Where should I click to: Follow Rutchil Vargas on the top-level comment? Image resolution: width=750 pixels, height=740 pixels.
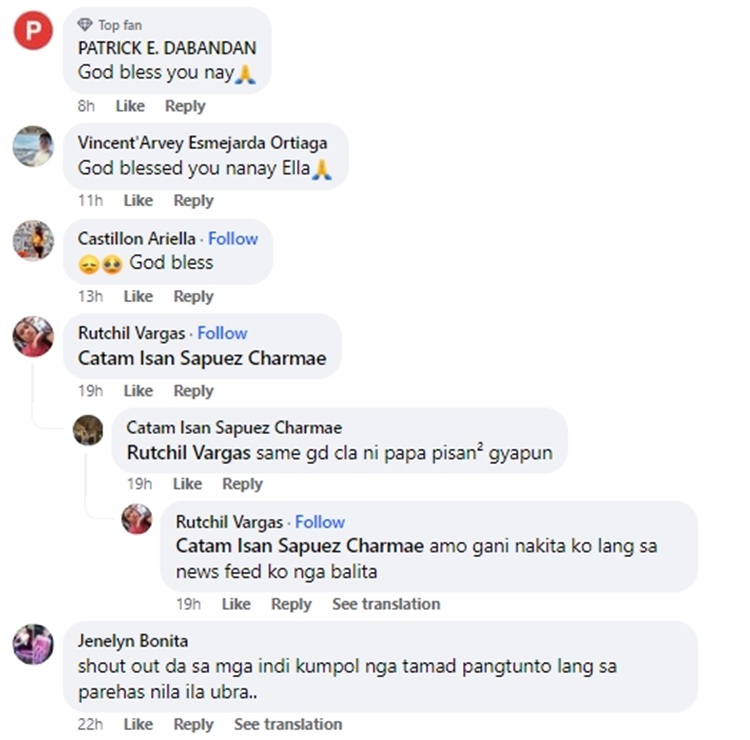(x=222, y=333)
